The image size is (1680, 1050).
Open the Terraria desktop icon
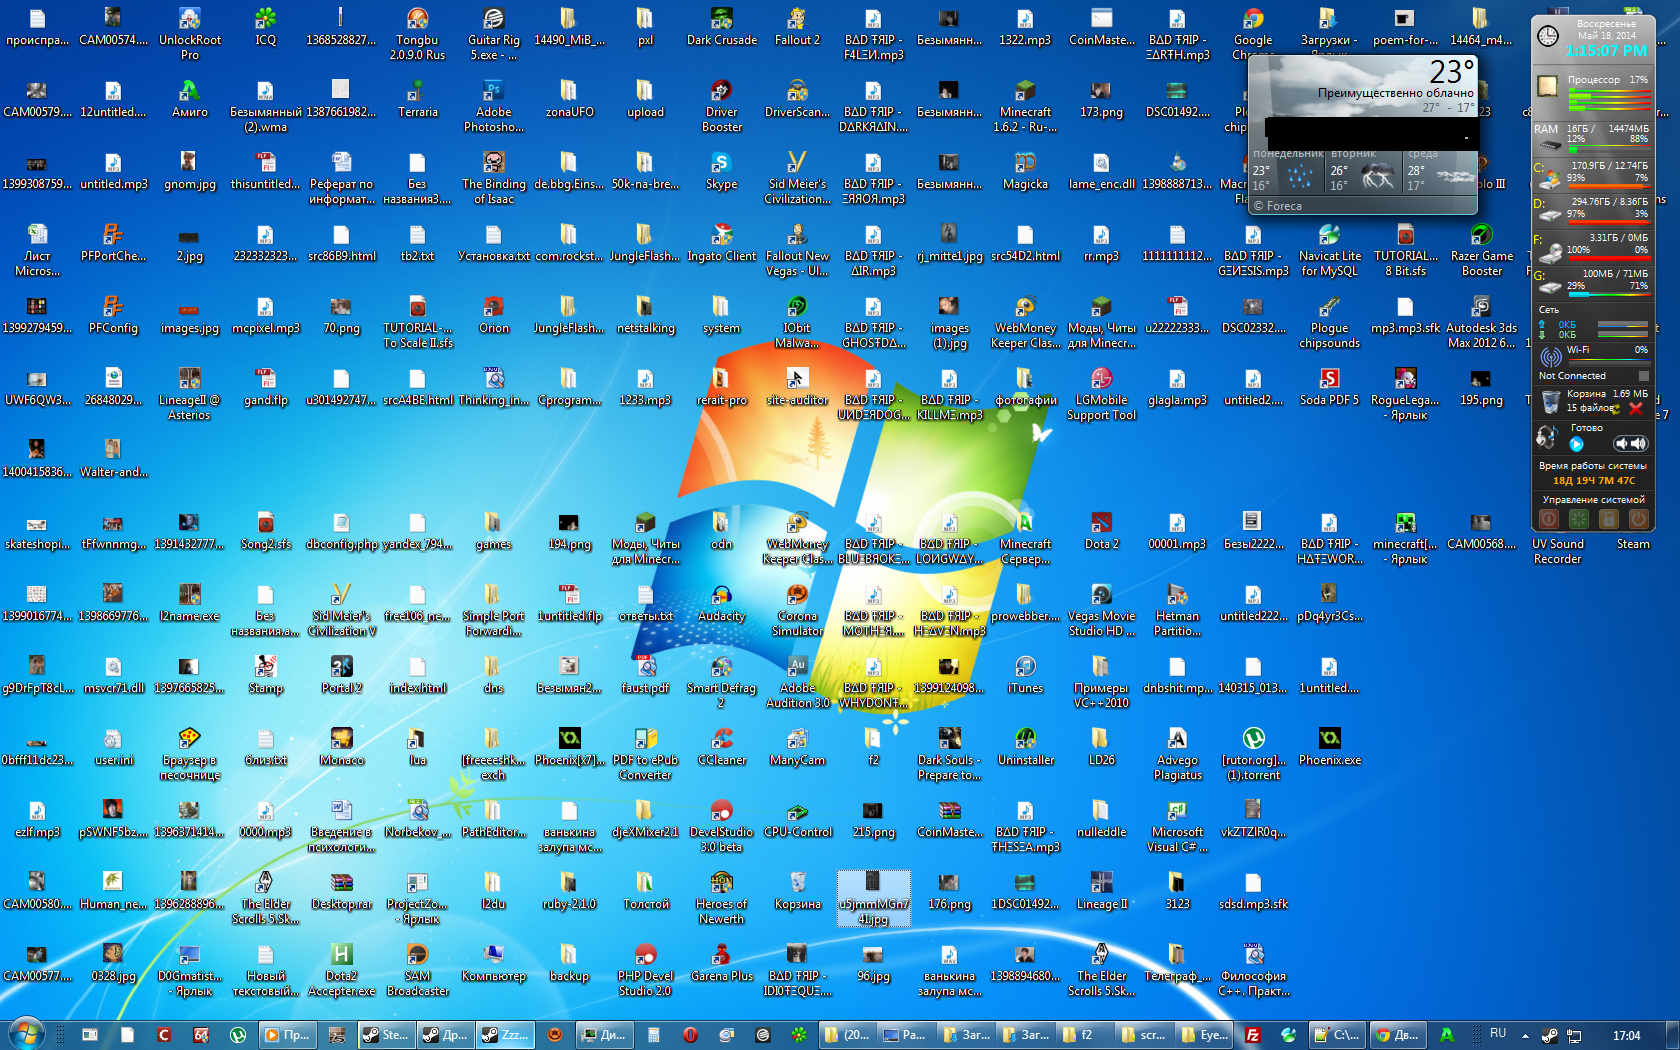click(x=417, y=98)
